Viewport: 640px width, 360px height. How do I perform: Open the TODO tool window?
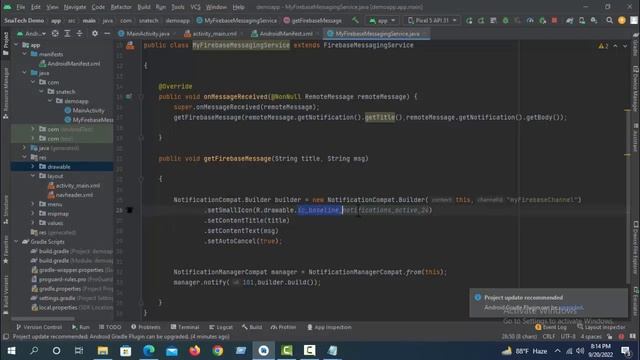(x=110, y=327)
